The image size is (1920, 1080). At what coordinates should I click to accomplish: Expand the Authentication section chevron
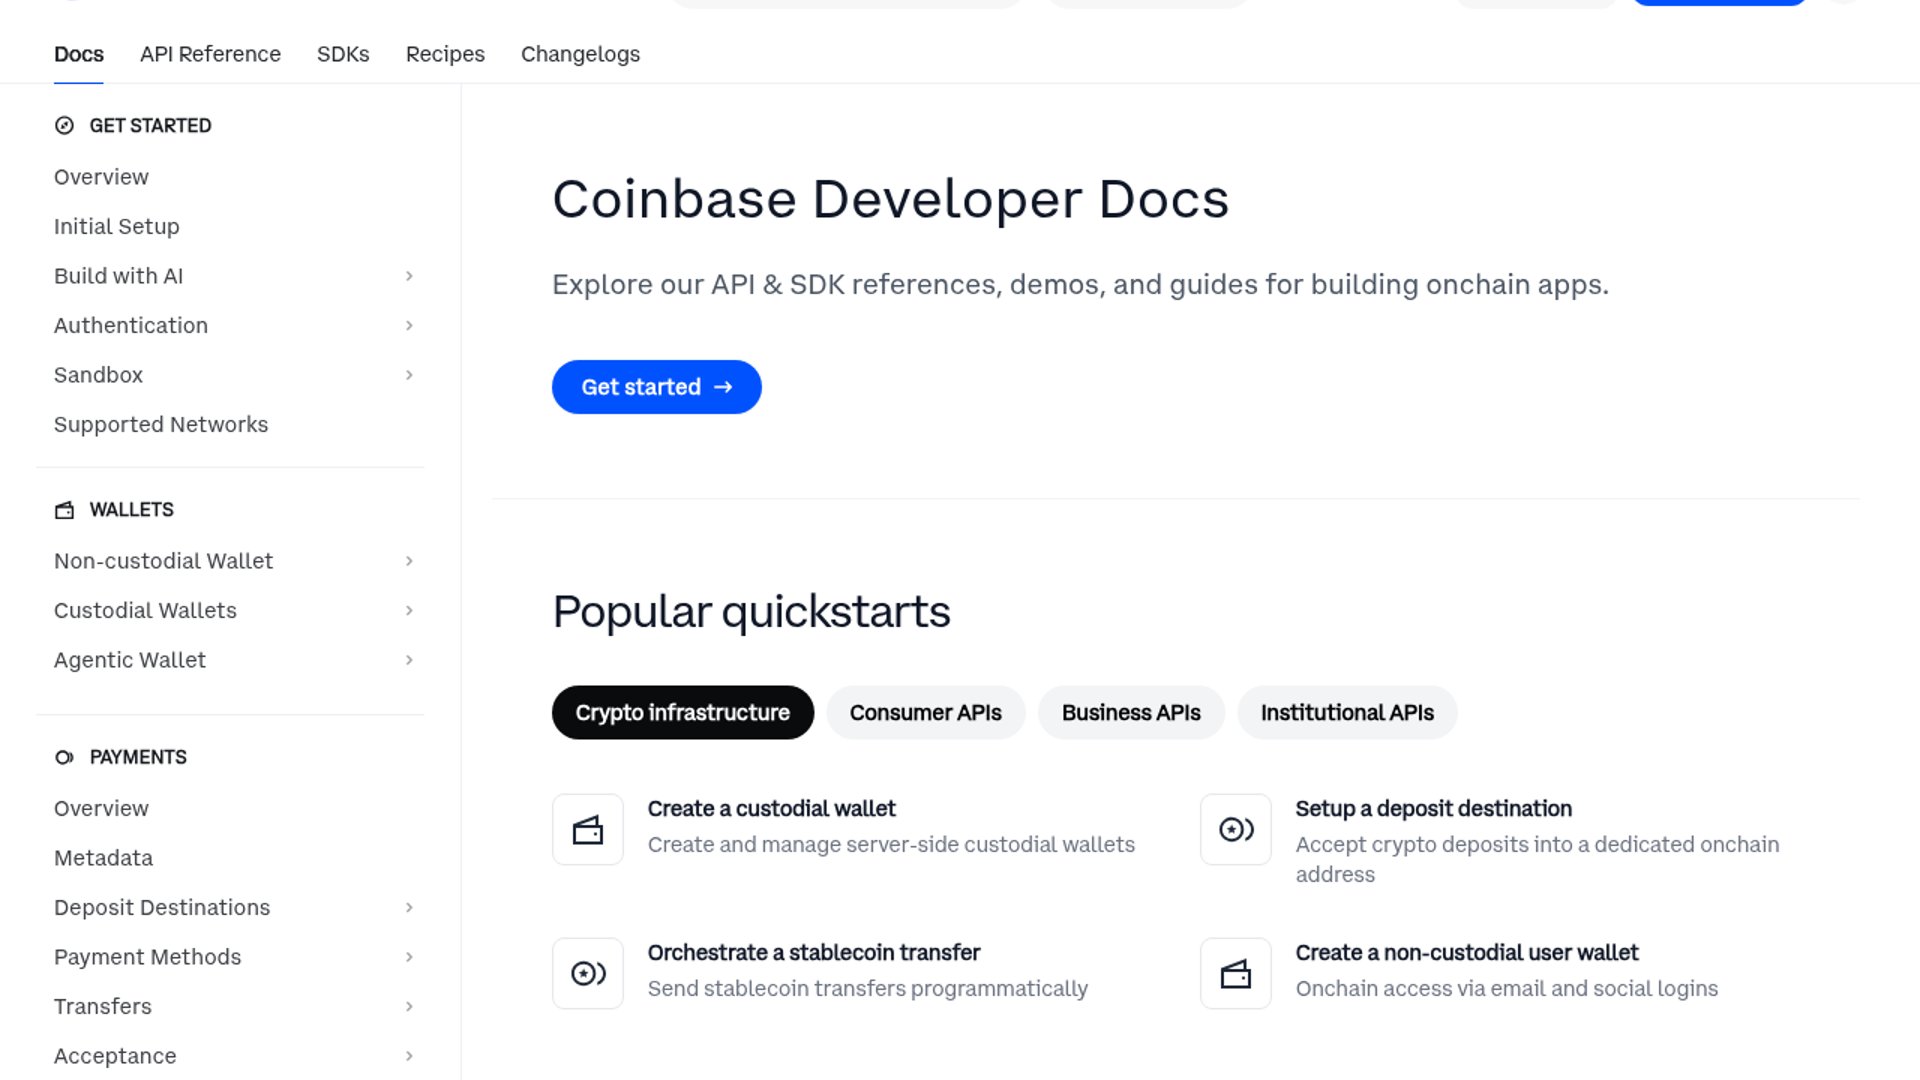[409, 326]
